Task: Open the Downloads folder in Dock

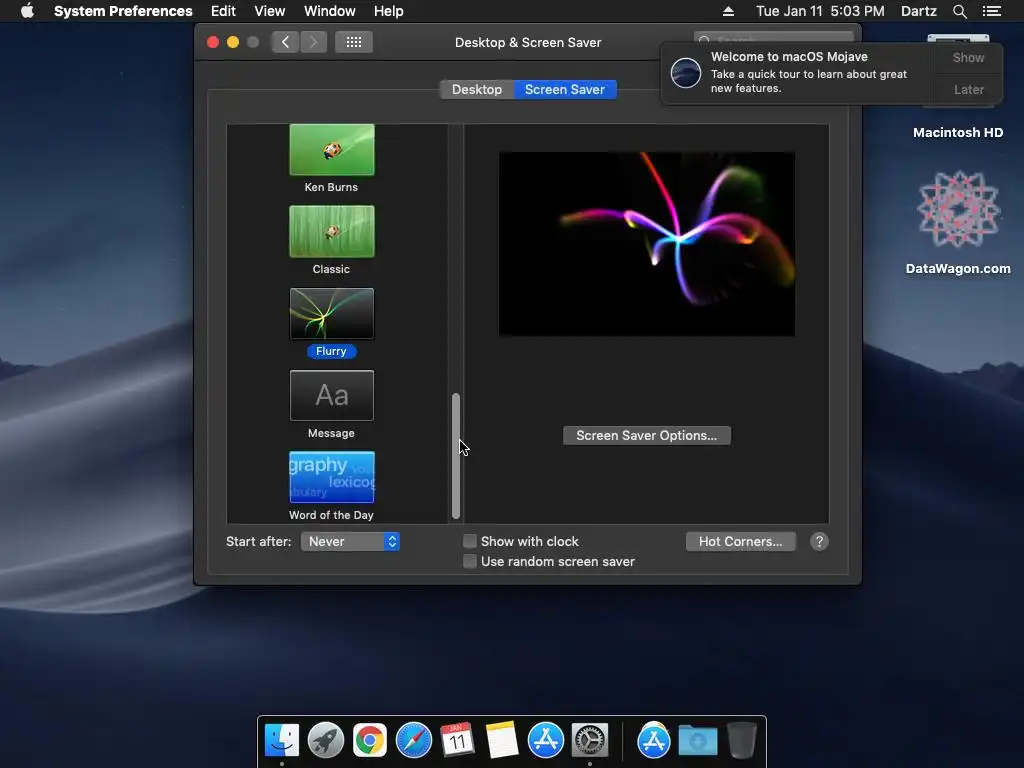Action: pyautogui.click(x=697, y=741)
